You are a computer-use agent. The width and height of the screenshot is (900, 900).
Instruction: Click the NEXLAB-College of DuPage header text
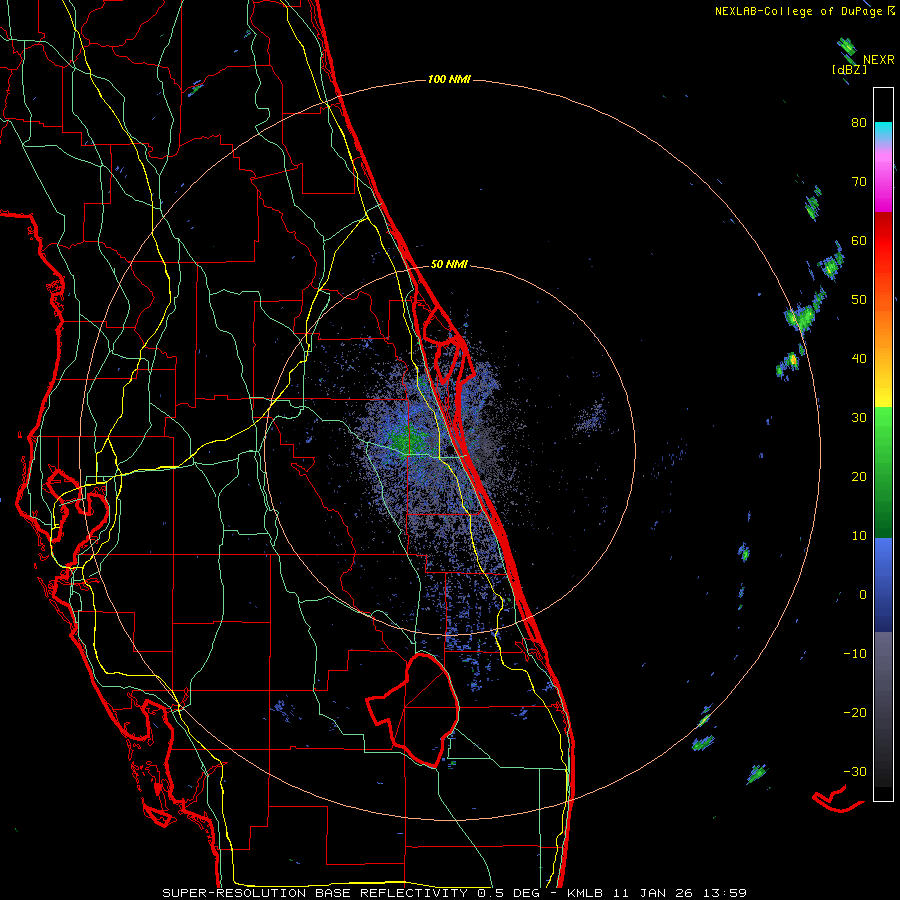tap(805, 11)
